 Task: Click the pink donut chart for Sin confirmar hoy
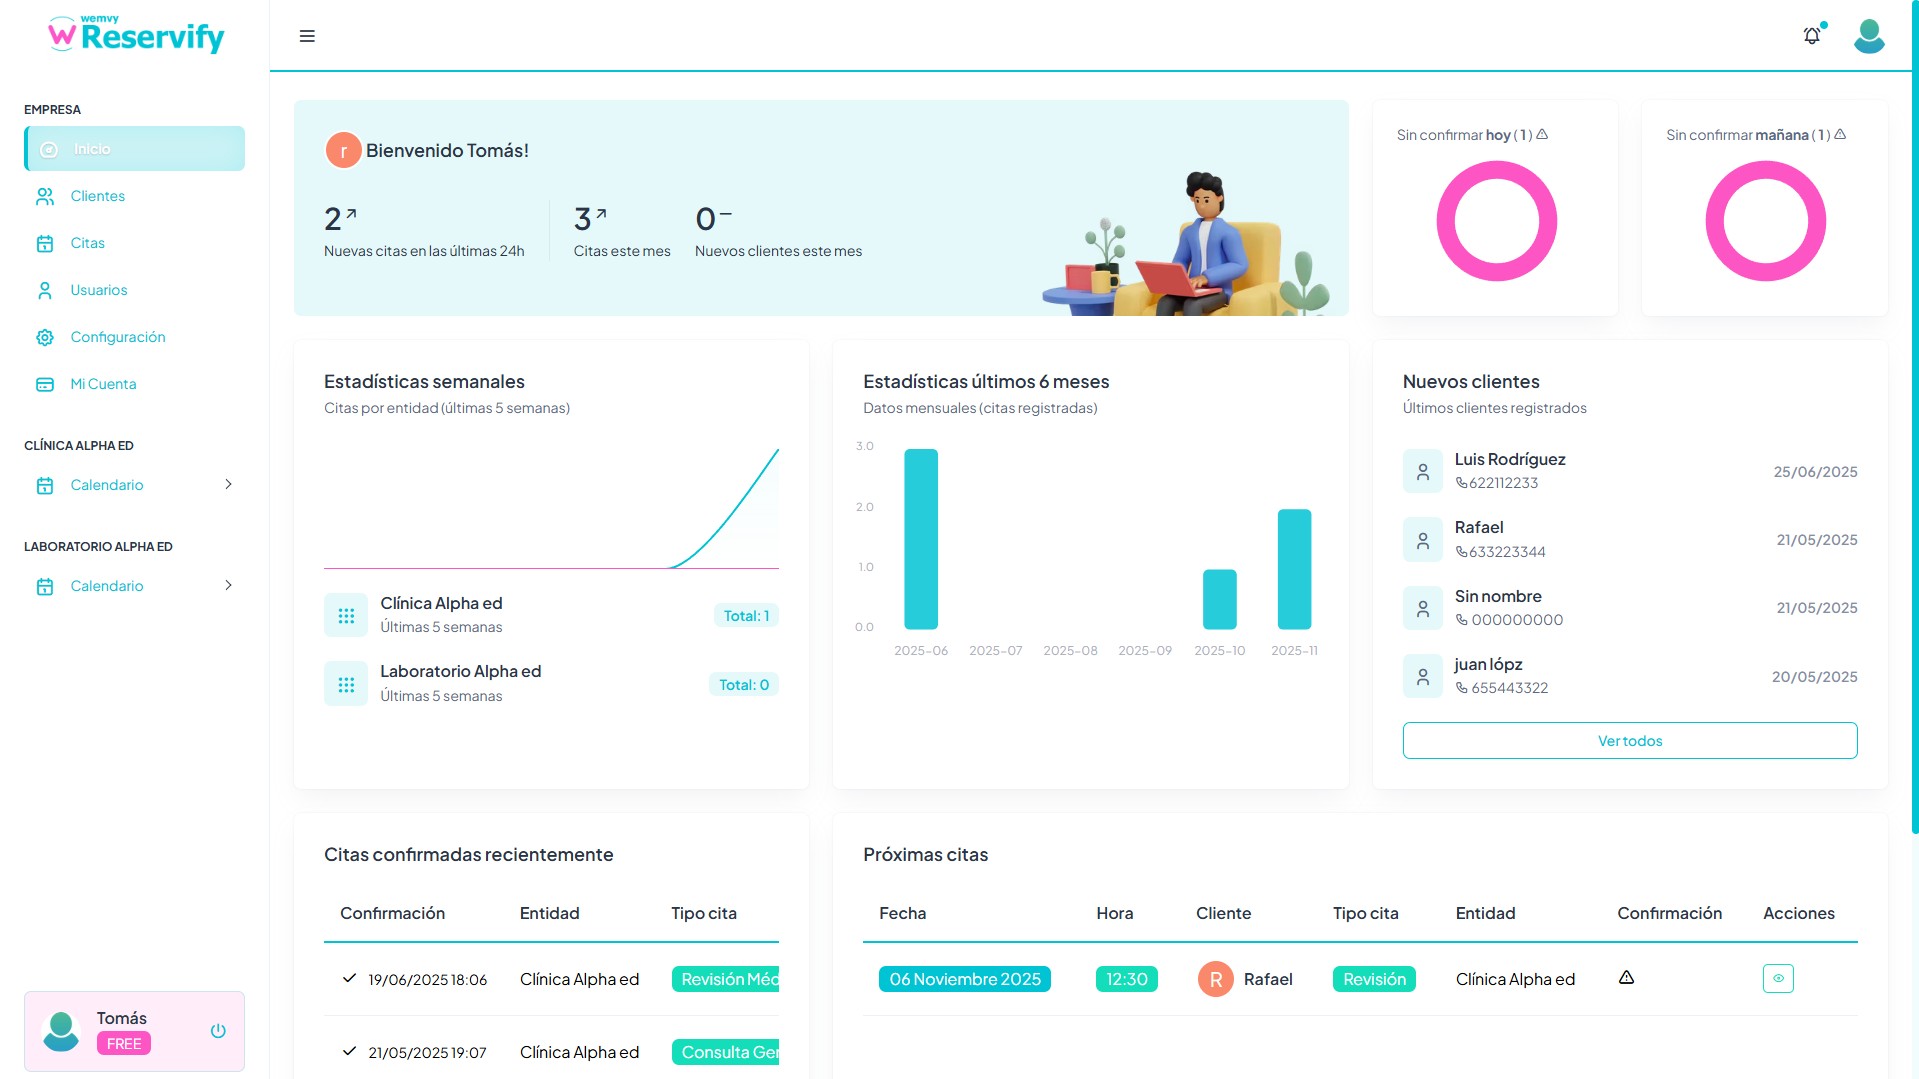[1496, 220]
